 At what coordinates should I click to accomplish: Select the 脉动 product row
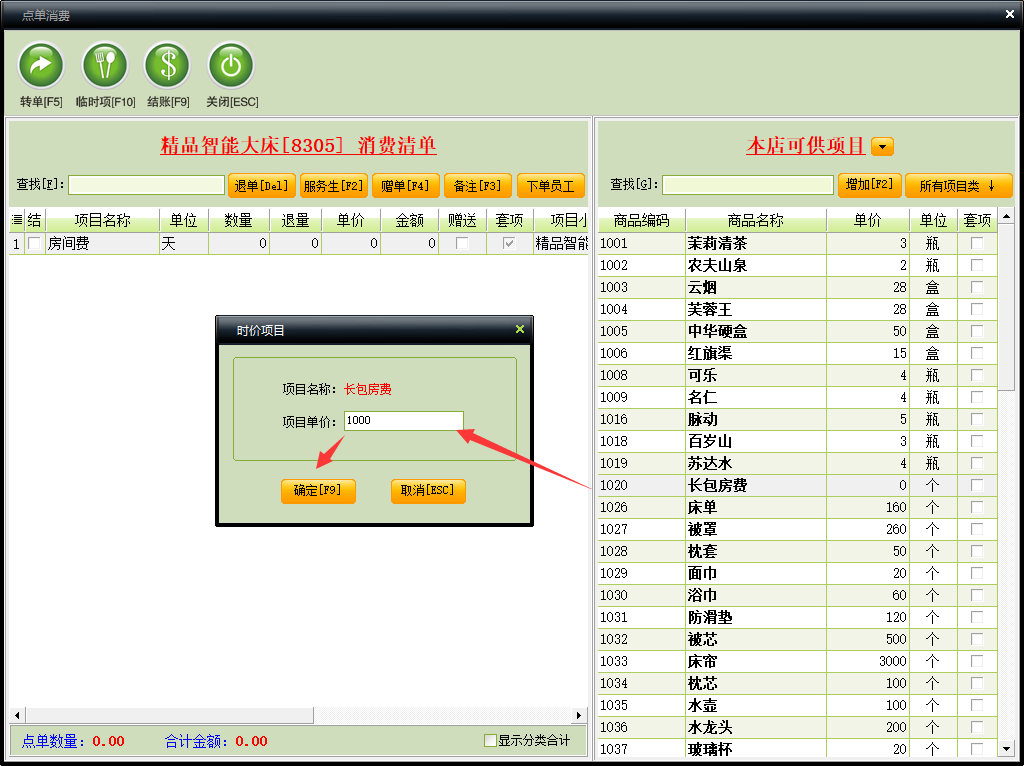(797, 419)
